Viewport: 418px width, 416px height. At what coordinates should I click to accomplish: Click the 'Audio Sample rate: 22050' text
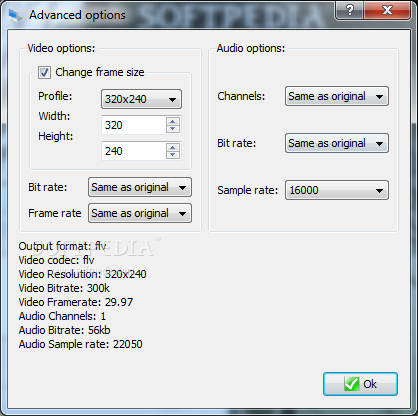coord(80,344)
